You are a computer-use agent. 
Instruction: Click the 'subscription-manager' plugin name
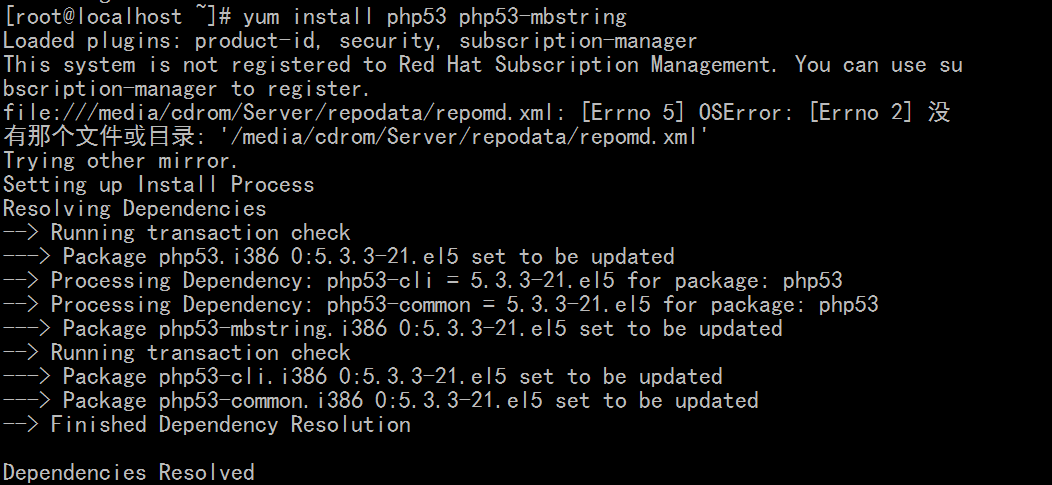[578, 41]
